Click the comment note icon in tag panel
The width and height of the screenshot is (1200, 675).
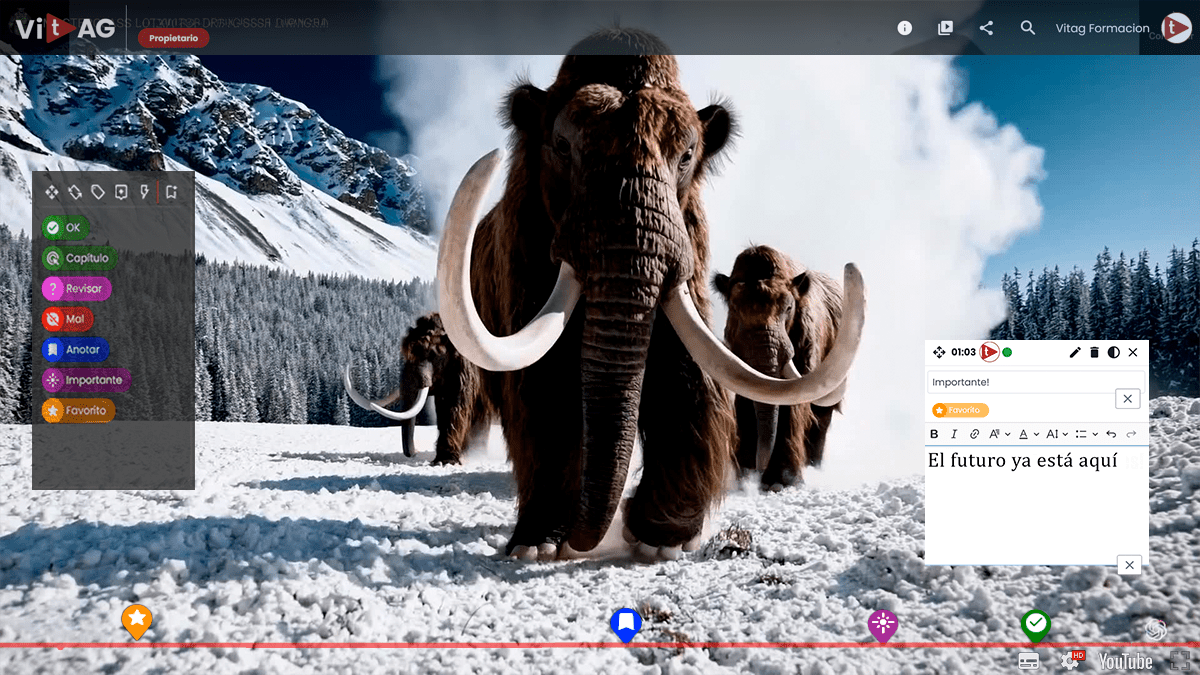pyautogui.click(x=121, y=192)
